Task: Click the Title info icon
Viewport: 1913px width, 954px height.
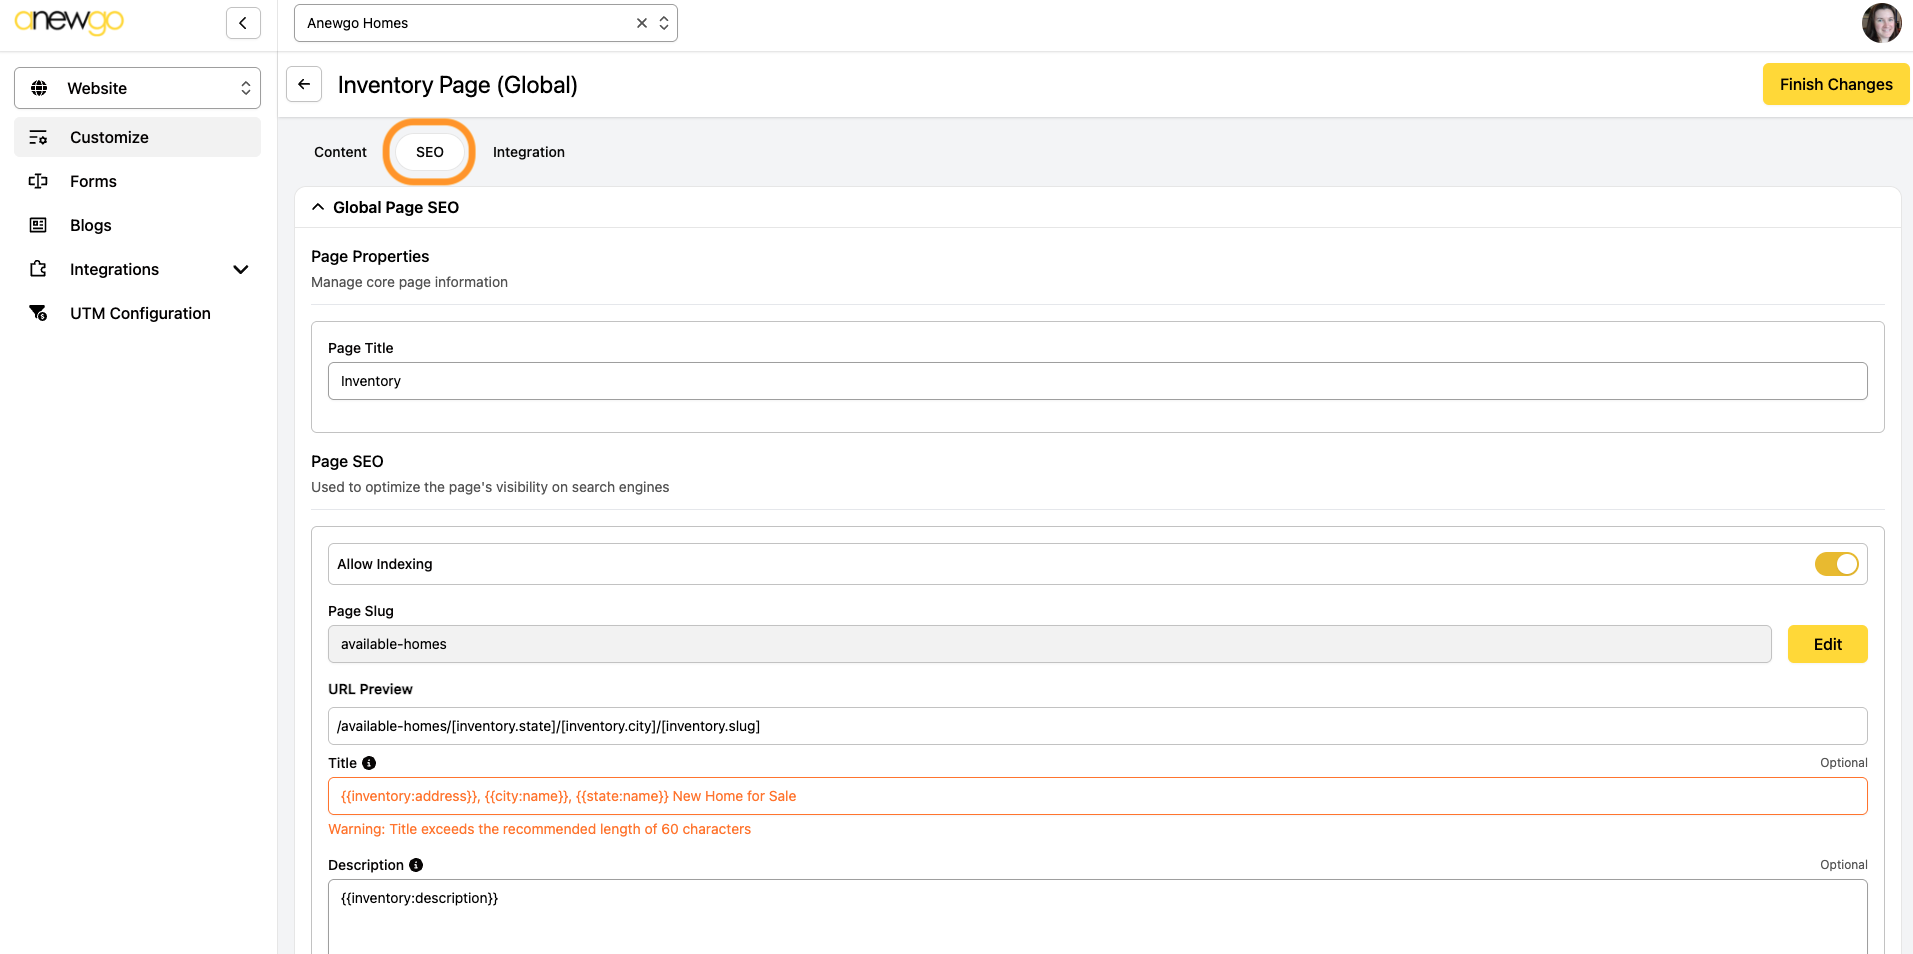Action: pyautogui.click(x=369, y=763)
